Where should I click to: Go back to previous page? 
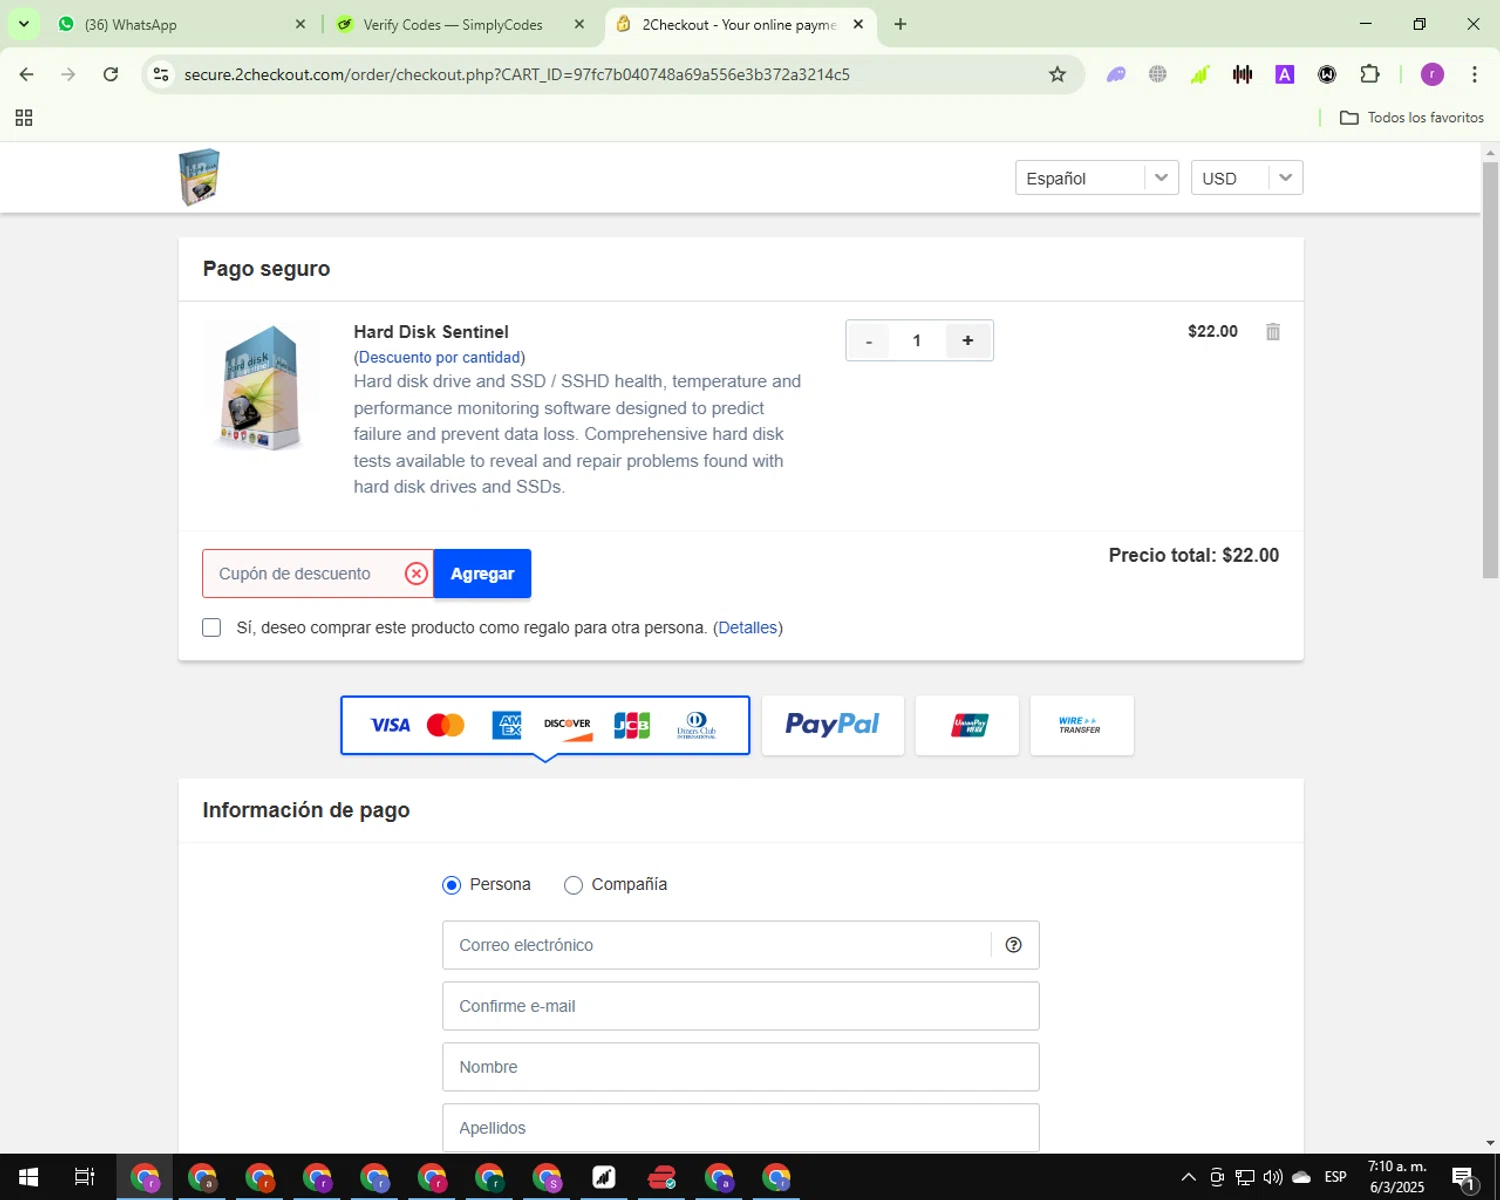[27, 74]
